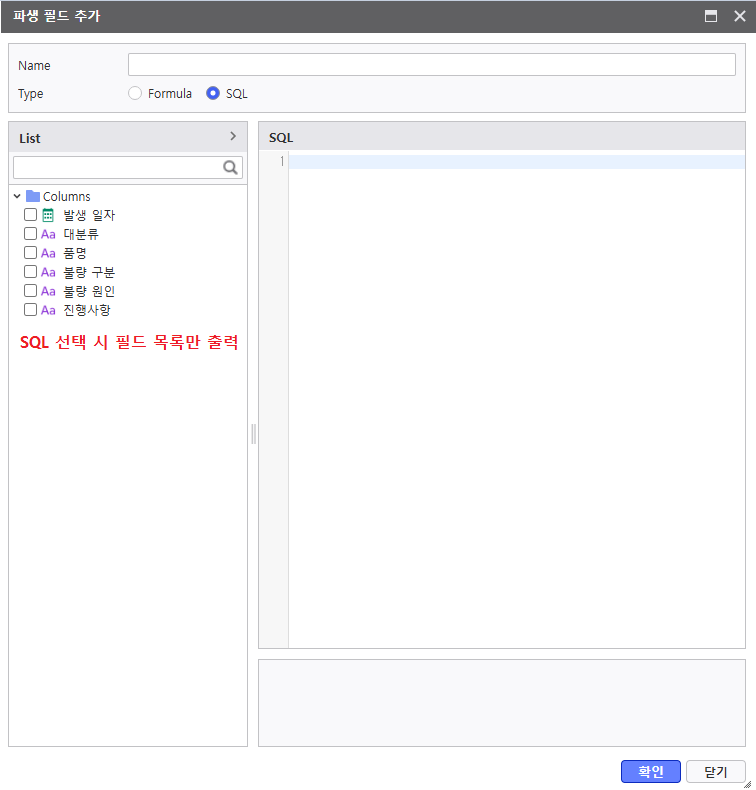
Task: Collapse the List panel with chevron
Action: pos(233,136)
